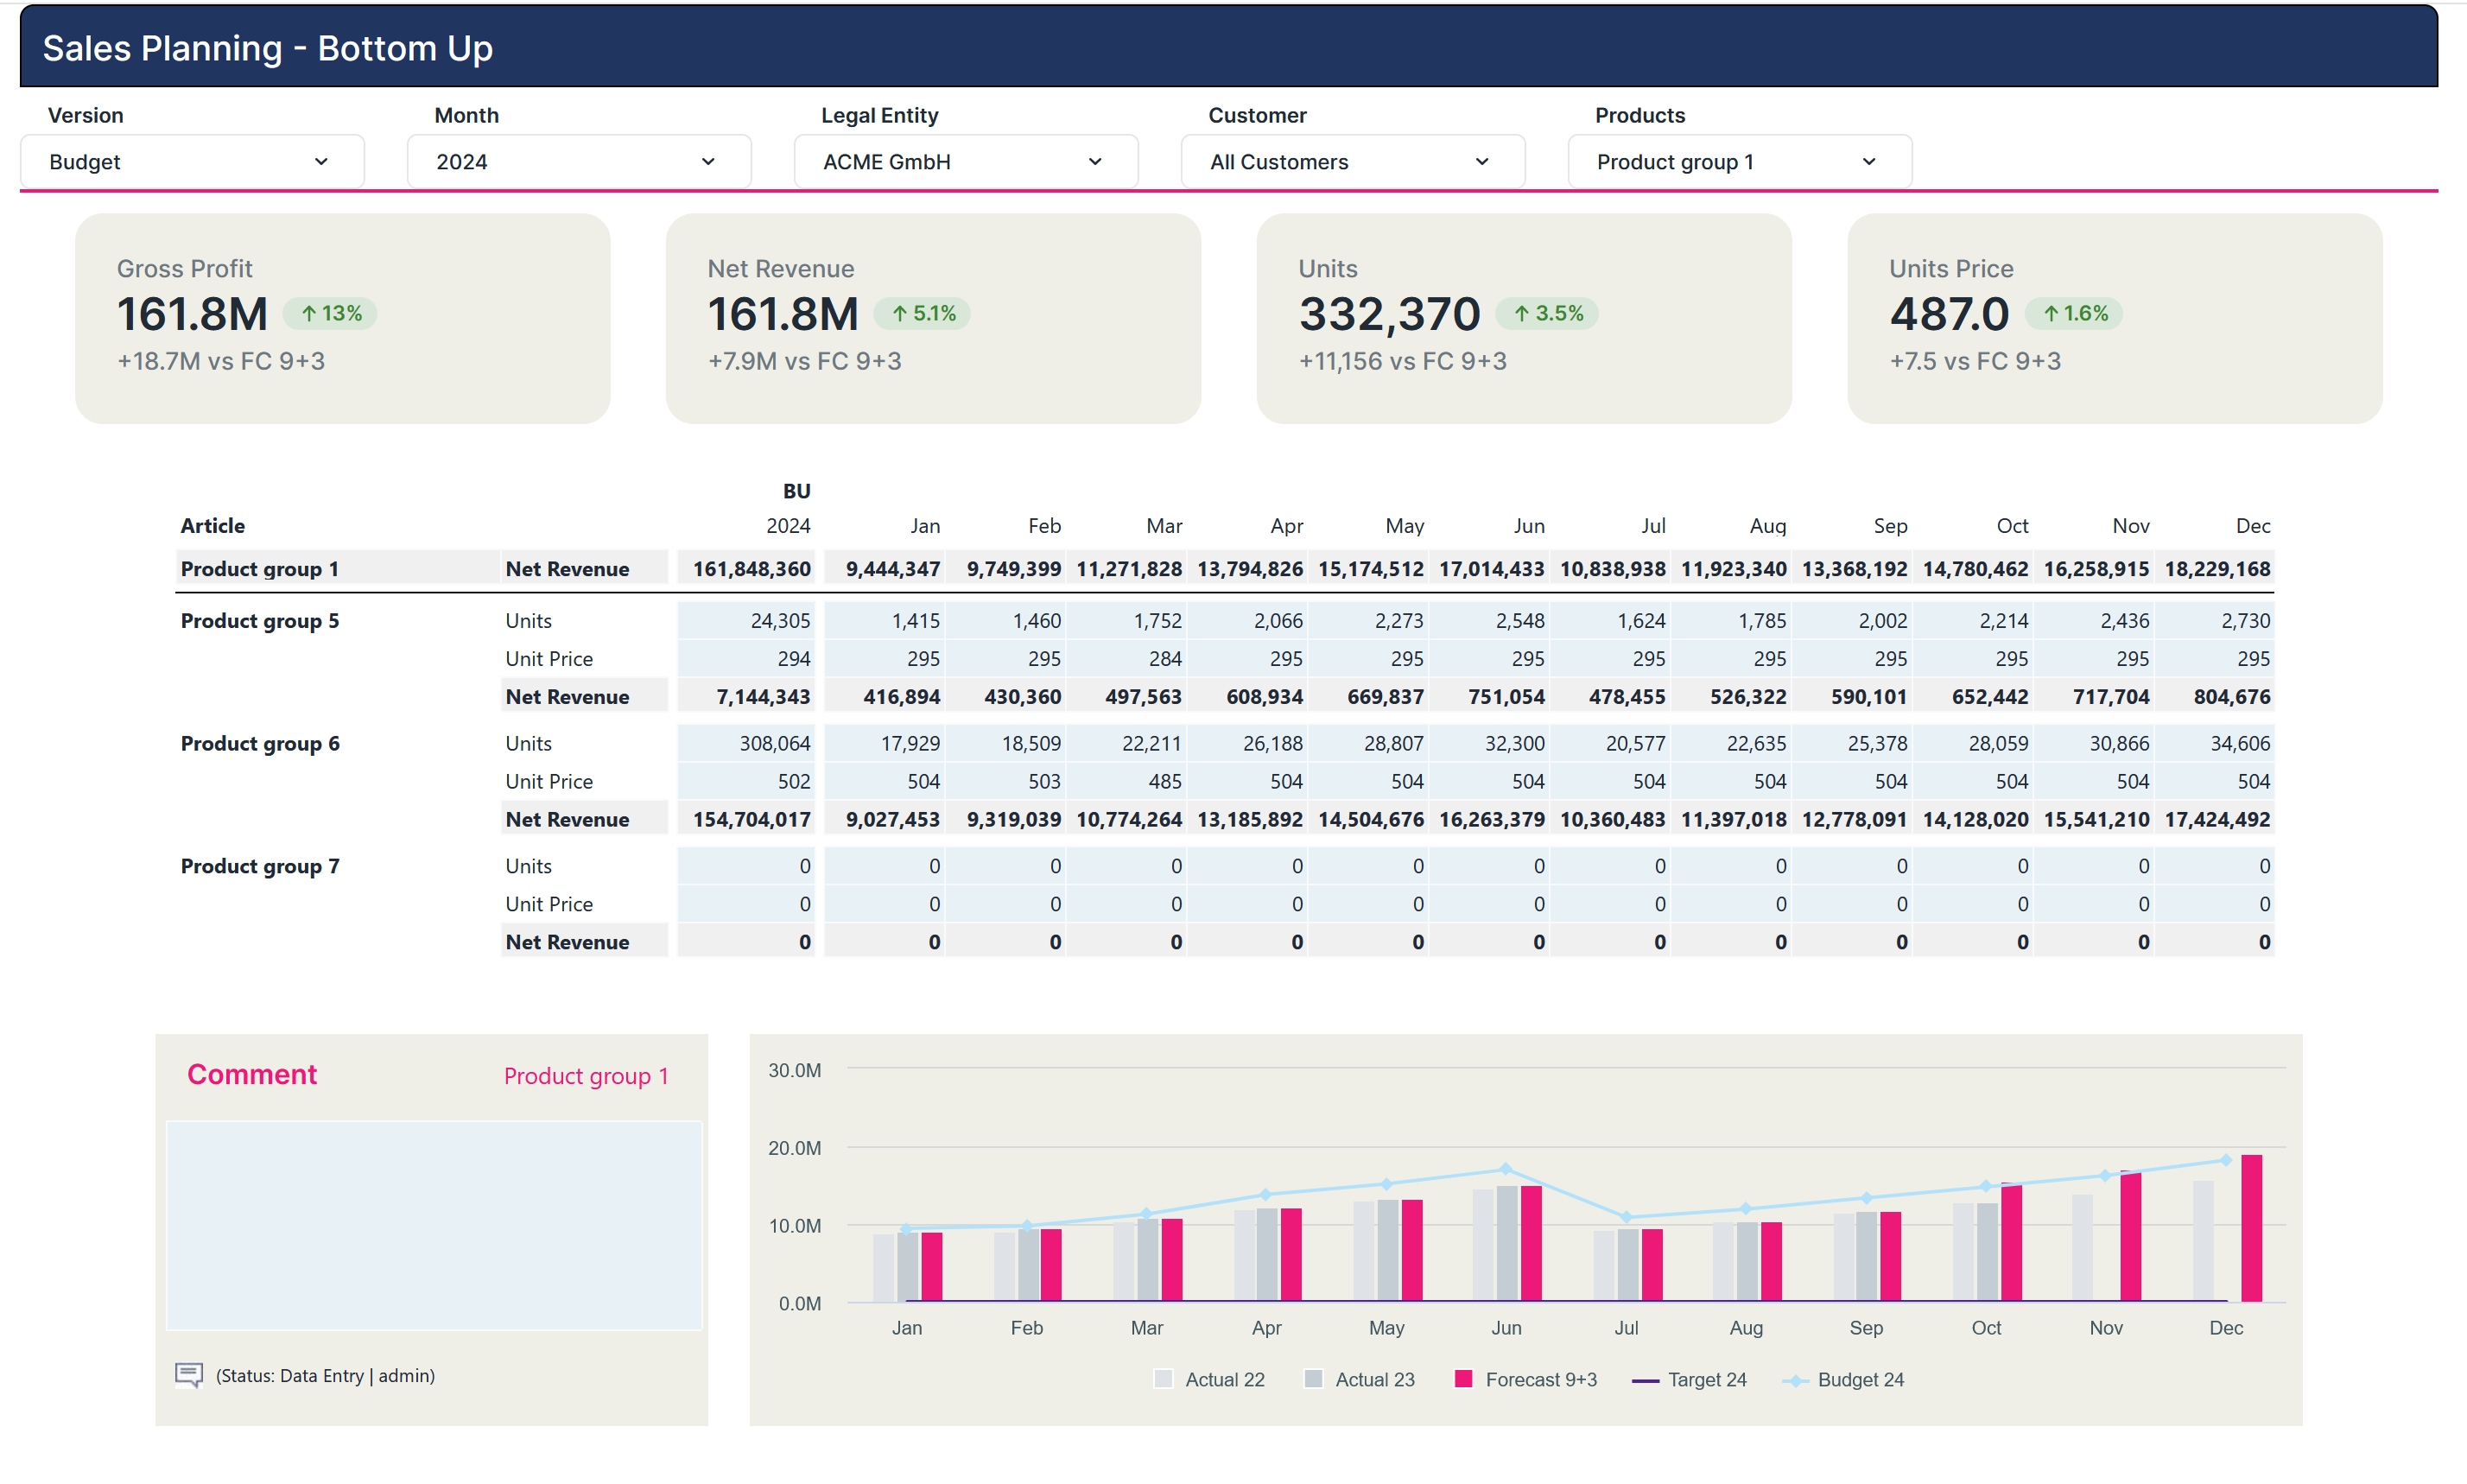Click the Product group 5 row label
The image size is (2467, 1484).
260,621
